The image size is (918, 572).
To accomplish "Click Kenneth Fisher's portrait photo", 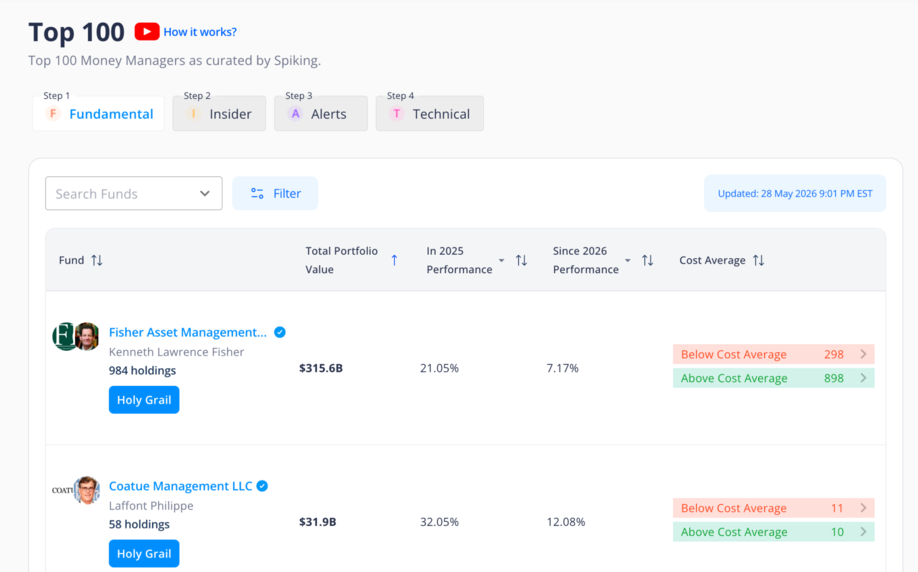I will [87, 337].
